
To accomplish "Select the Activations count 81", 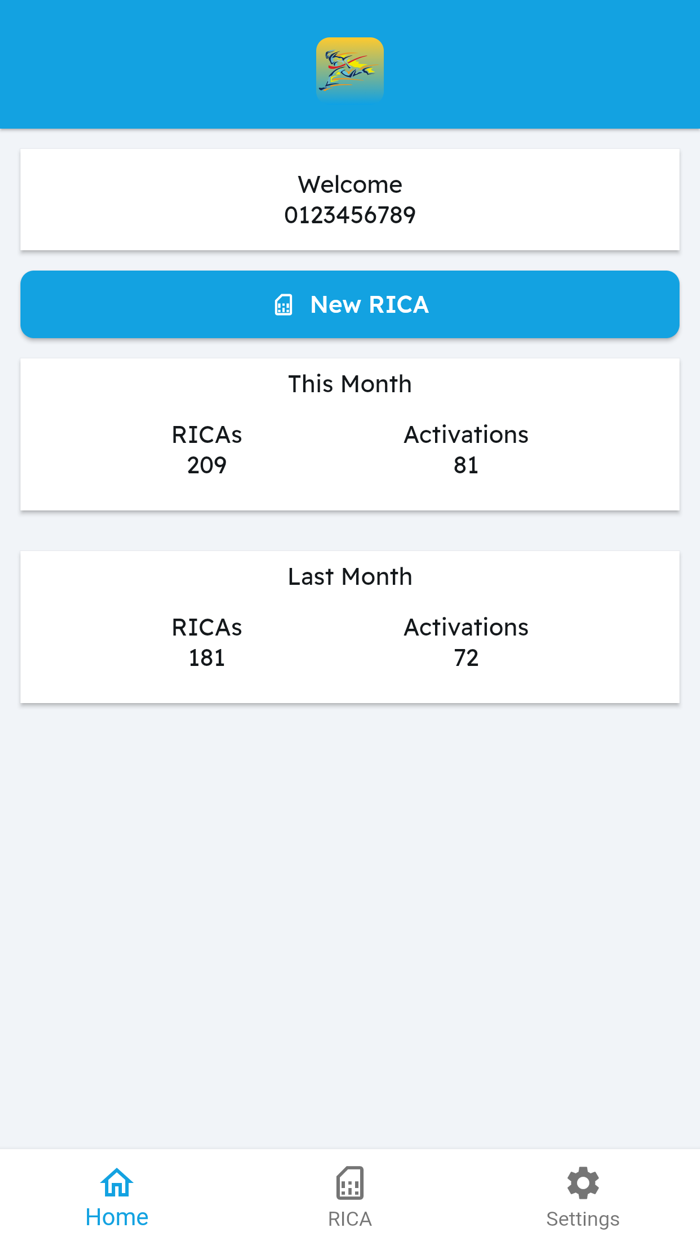I will (x=466, y=465).
